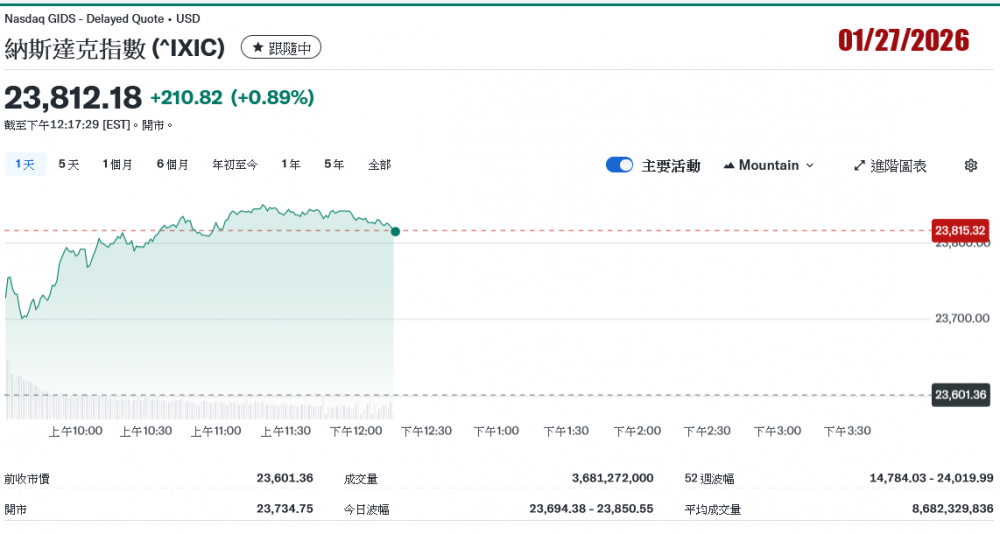This screenshot has width=1000, height=534.
Task: Switch to 6個月 range
Action: coord(172,164)
